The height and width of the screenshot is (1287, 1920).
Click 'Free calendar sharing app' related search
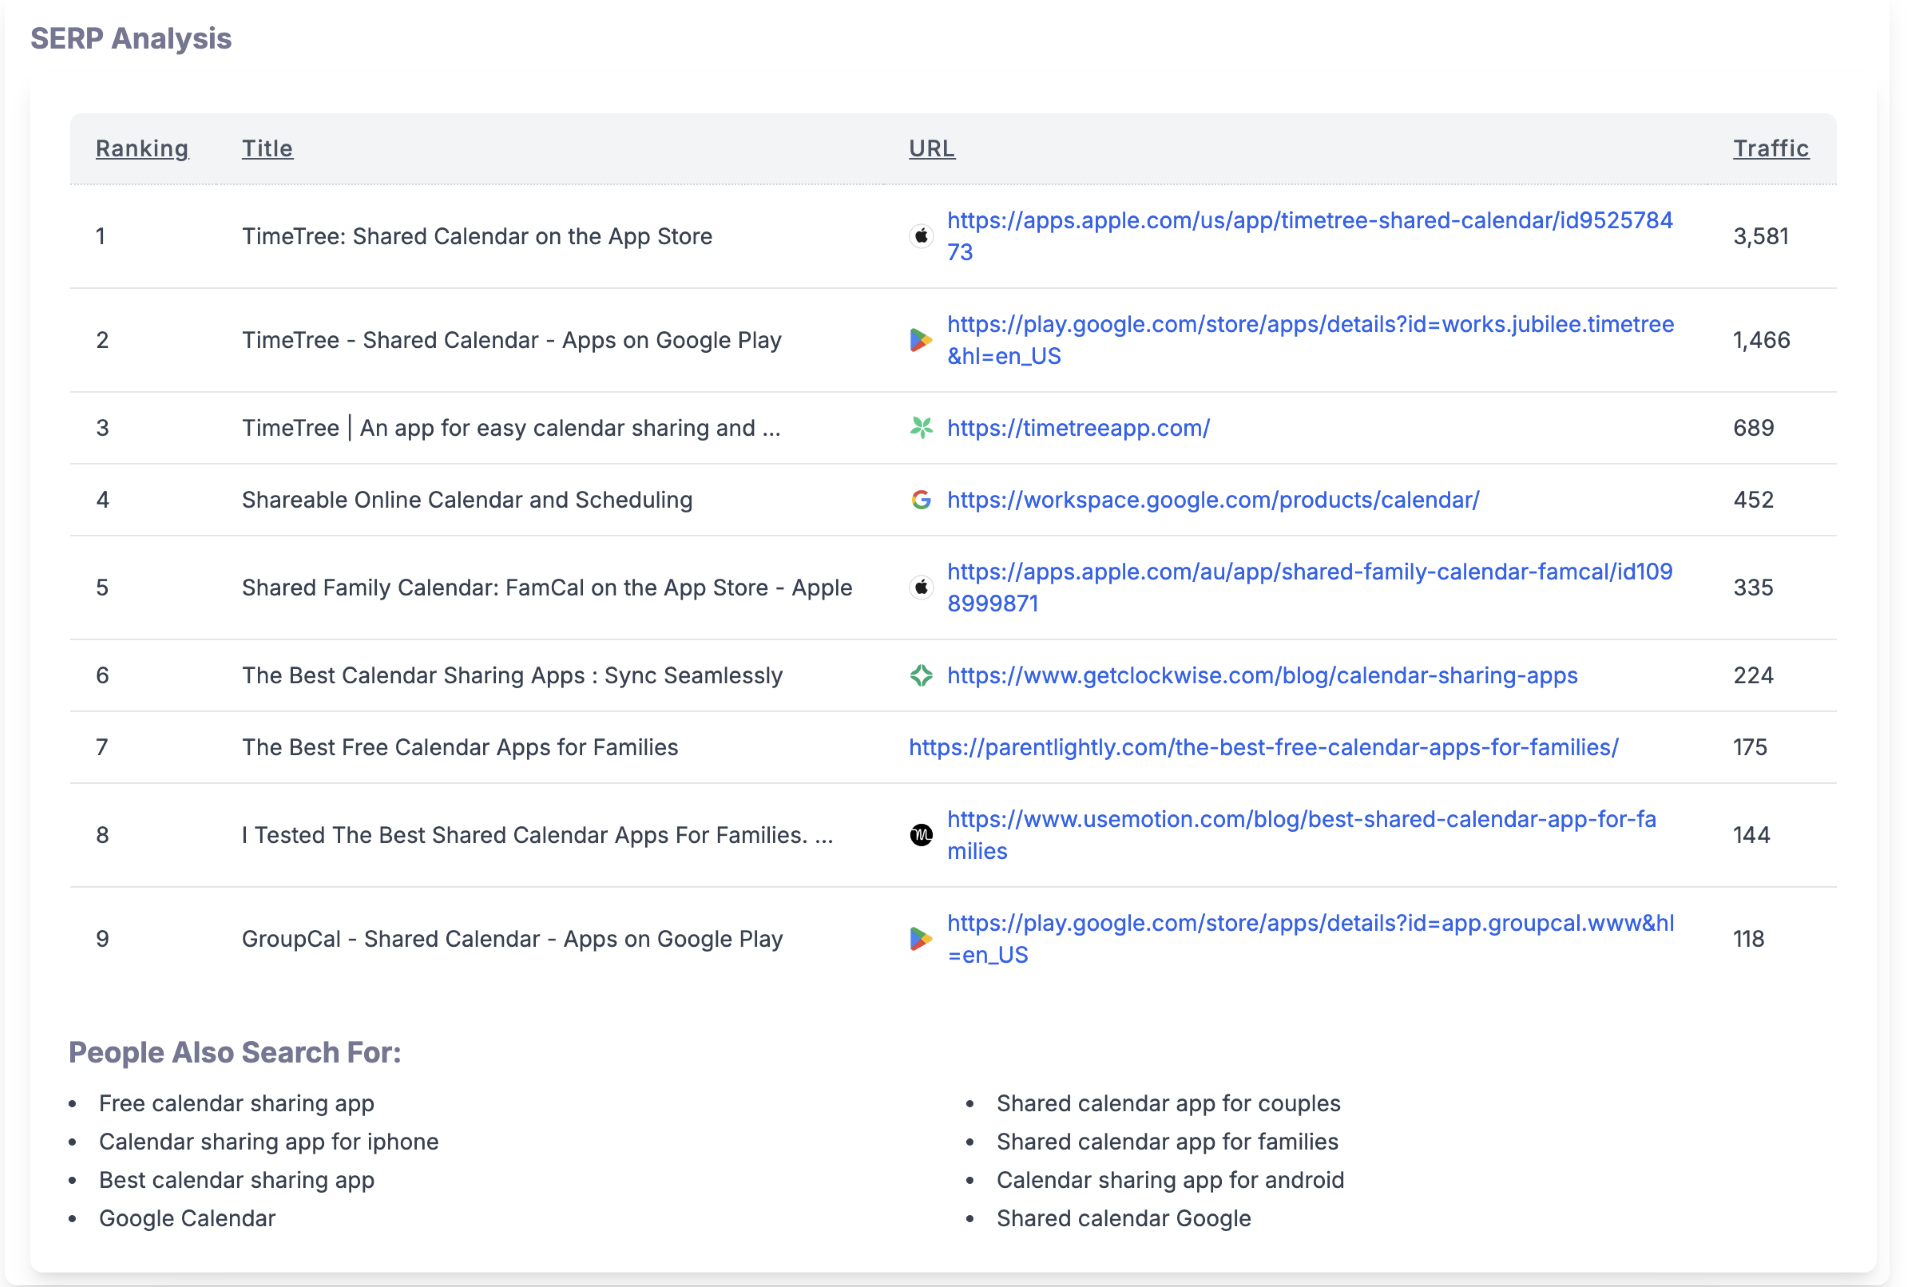click(236, 1103)
